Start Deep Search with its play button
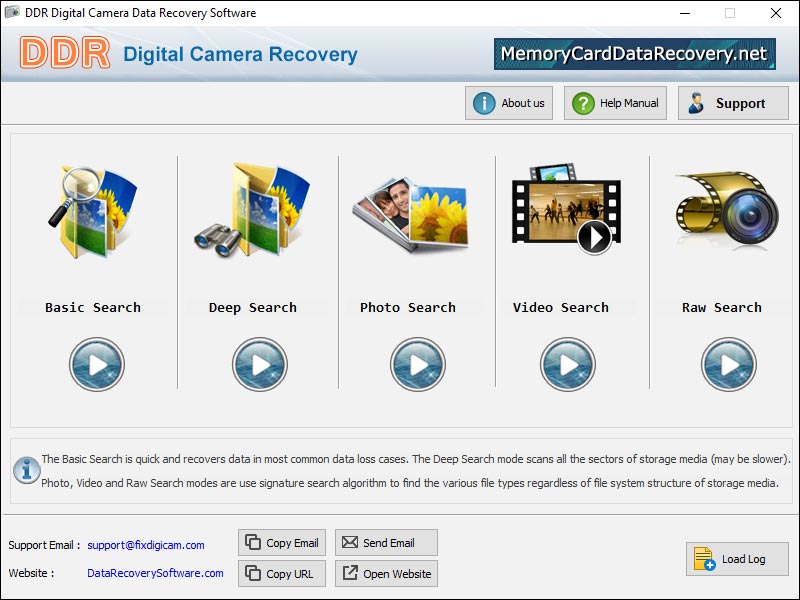Image resolution: width=800 pixels, height=600 pixels. coord(260,364)
